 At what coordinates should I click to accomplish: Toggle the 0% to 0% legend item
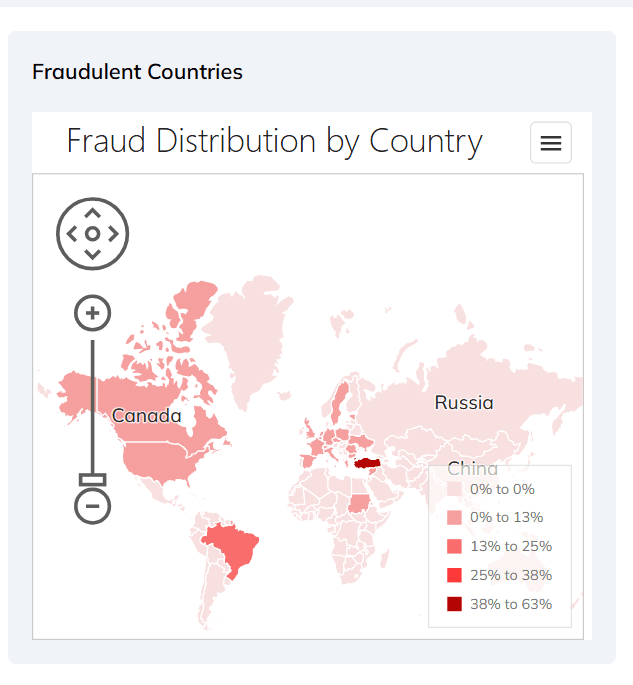click(502, 489)
